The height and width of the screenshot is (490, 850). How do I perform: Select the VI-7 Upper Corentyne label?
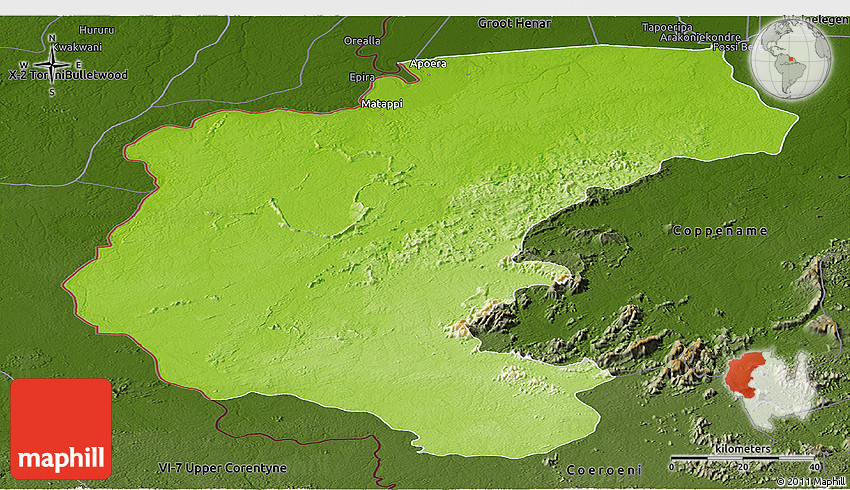click(x=222, y=468)
